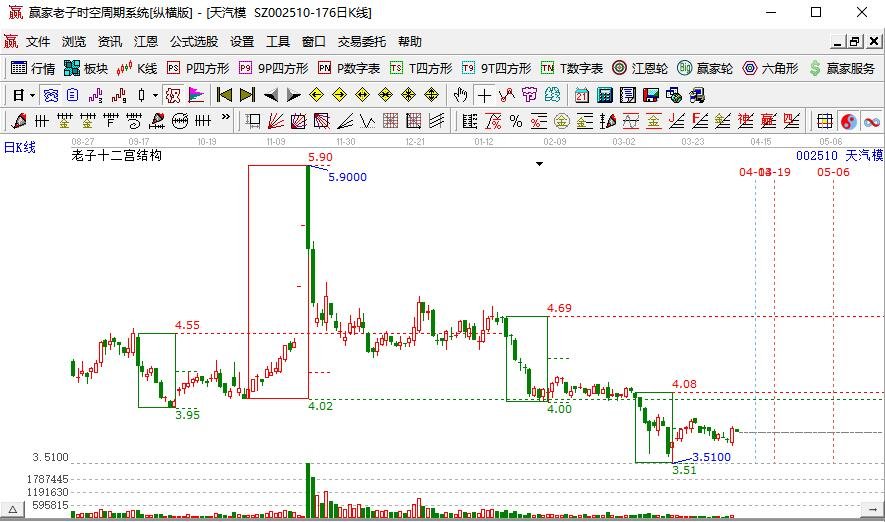The width and height of the screenshot is (885, 522).
Task: Open the 工具 menu
Action: click(x=278, y=42)
